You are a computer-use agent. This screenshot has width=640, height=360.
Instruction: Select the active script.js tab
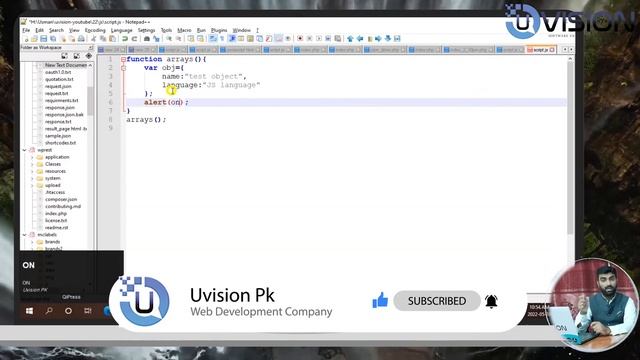[x=541, y=50]
